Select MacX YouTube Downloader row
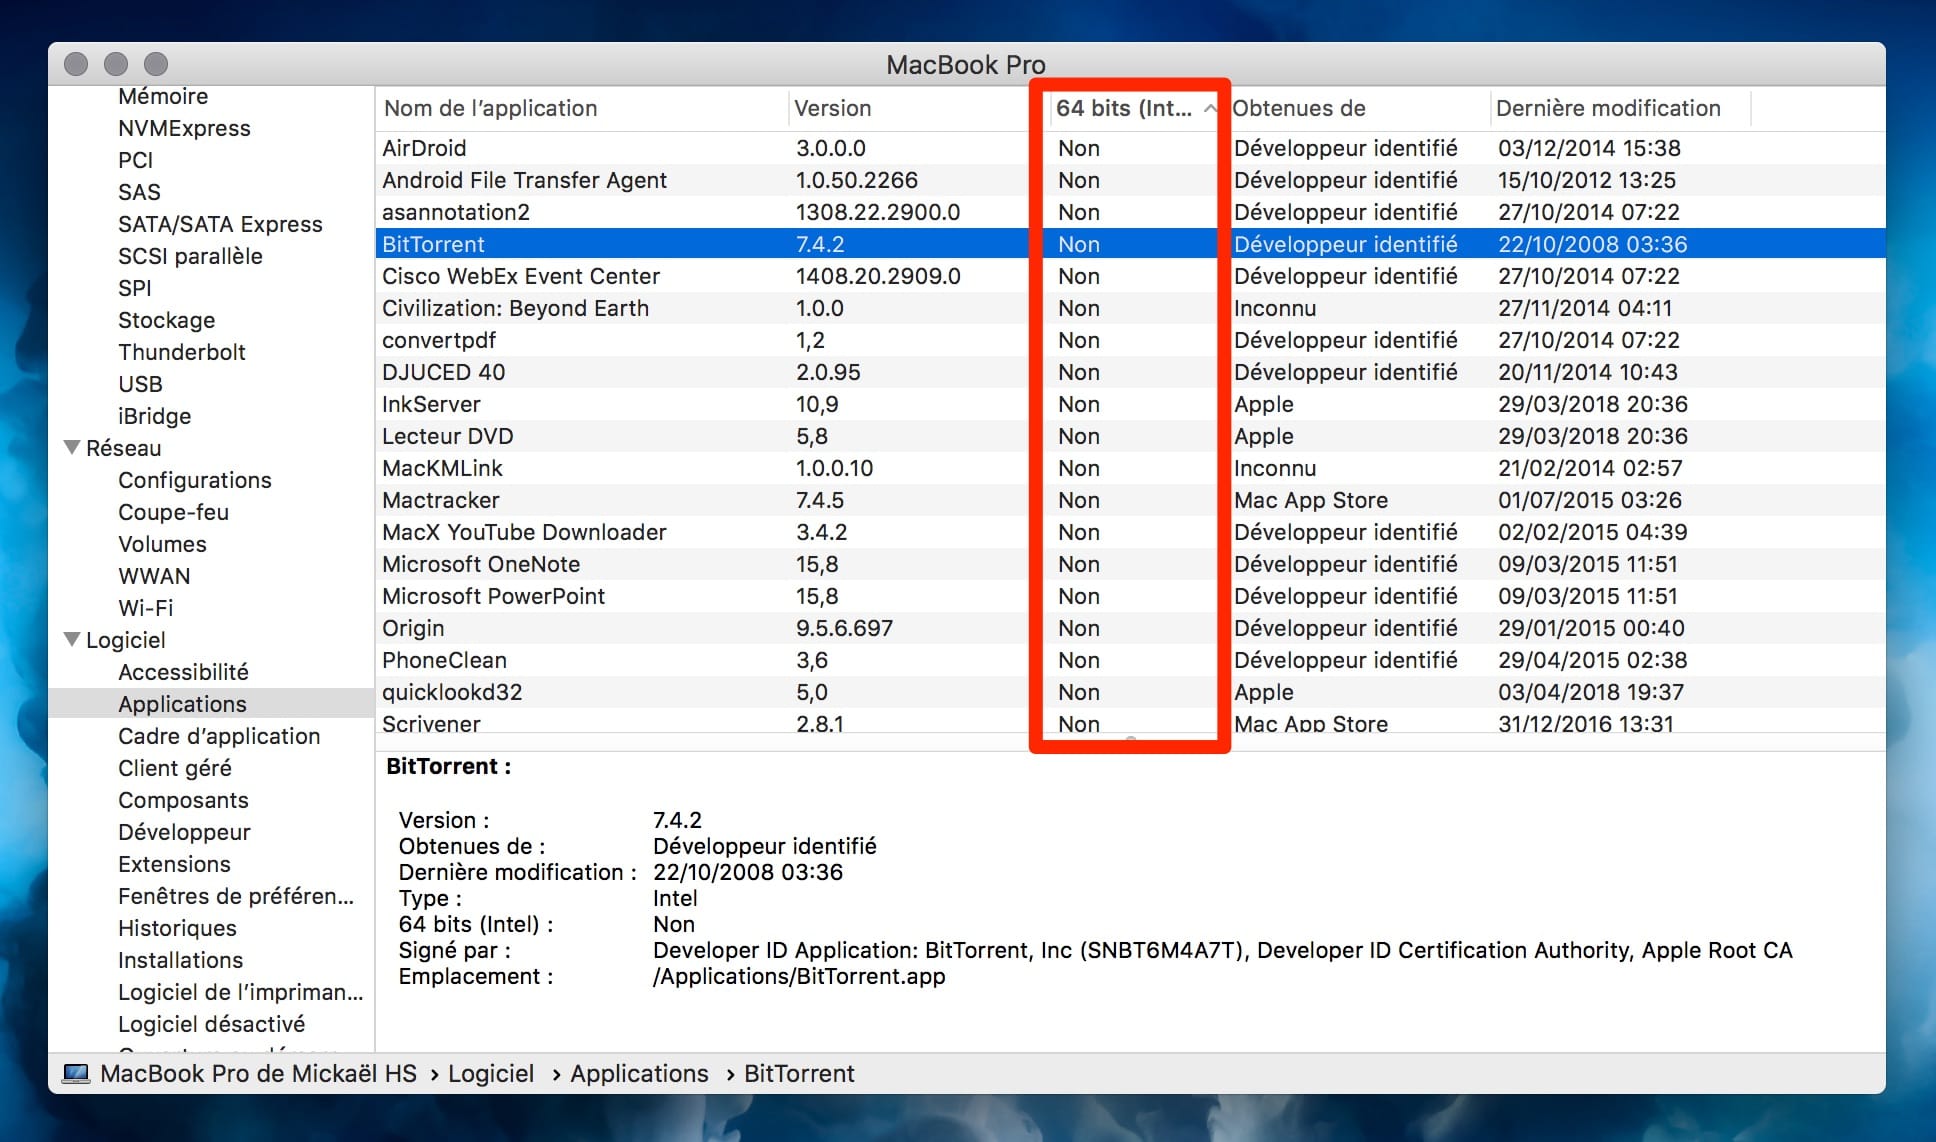Viewport: 1936px width, 1142px height. 1130,532
